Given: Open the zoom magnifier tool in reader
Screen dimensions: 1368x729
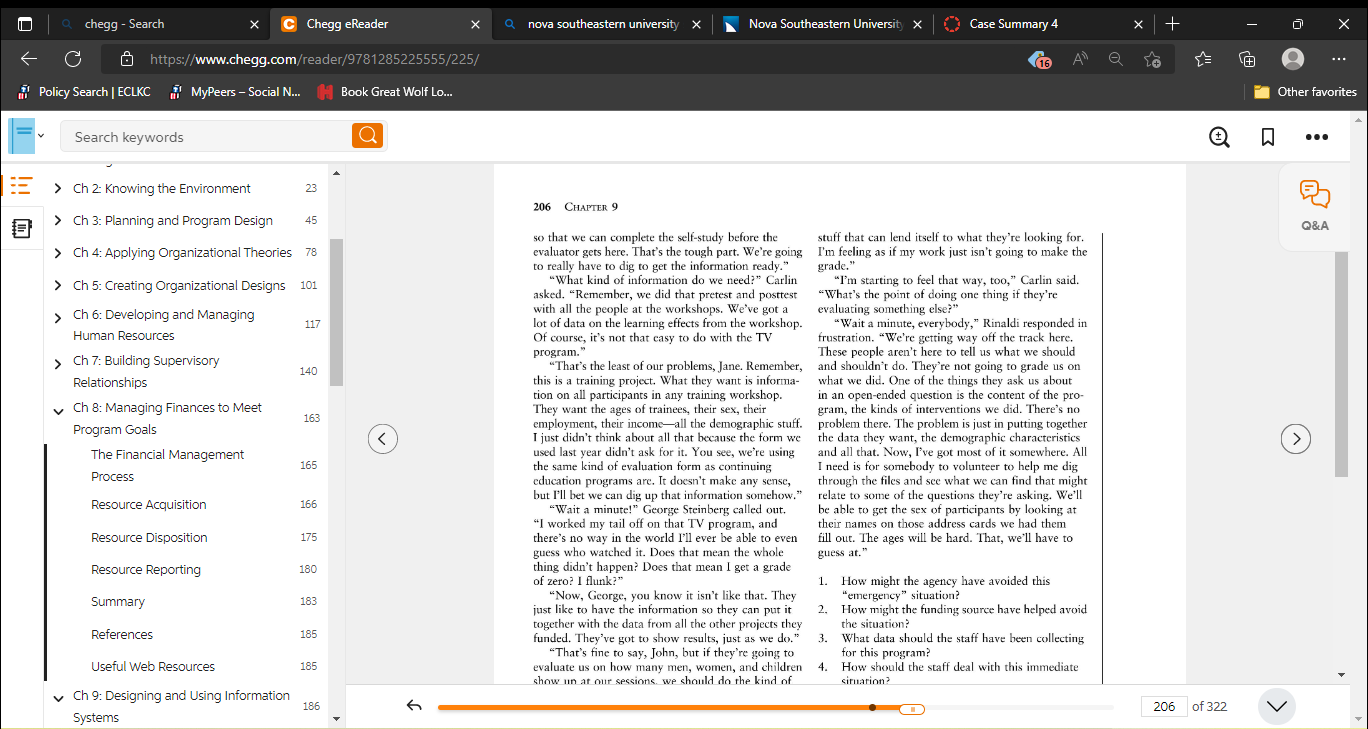Looking at the screenshot, I should pyautogui.click(x=1219, y=137).
